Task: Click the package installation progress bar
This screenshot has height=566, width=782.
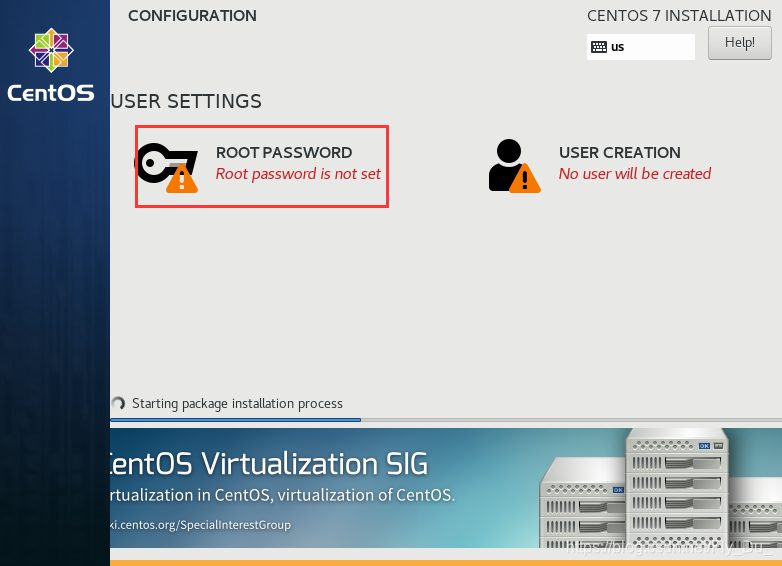Action: 446,420
